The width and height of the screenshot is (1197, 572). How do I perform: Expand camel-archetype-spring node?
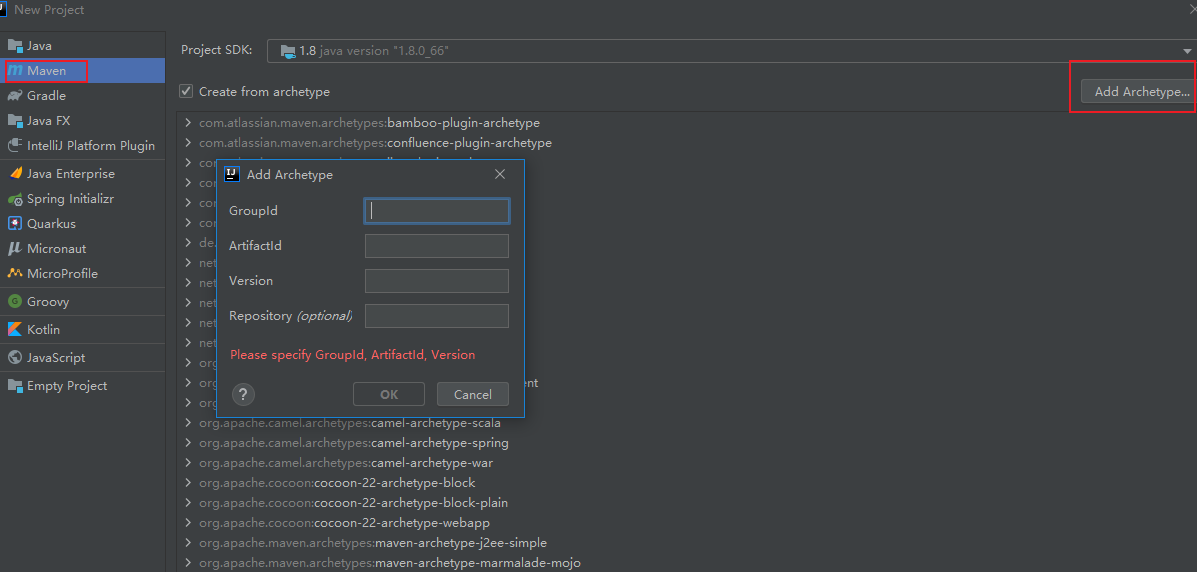tap(187, 443)
